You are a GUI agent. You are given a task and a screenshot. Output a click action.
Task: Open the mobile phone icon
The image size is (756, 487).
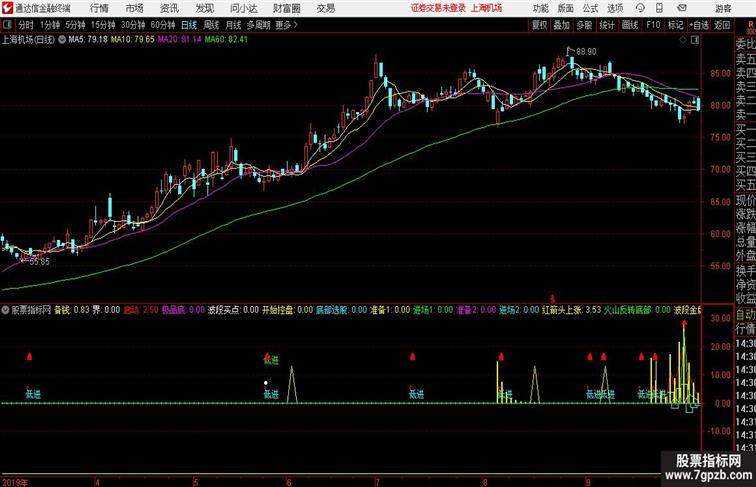[x=659, y=8]
